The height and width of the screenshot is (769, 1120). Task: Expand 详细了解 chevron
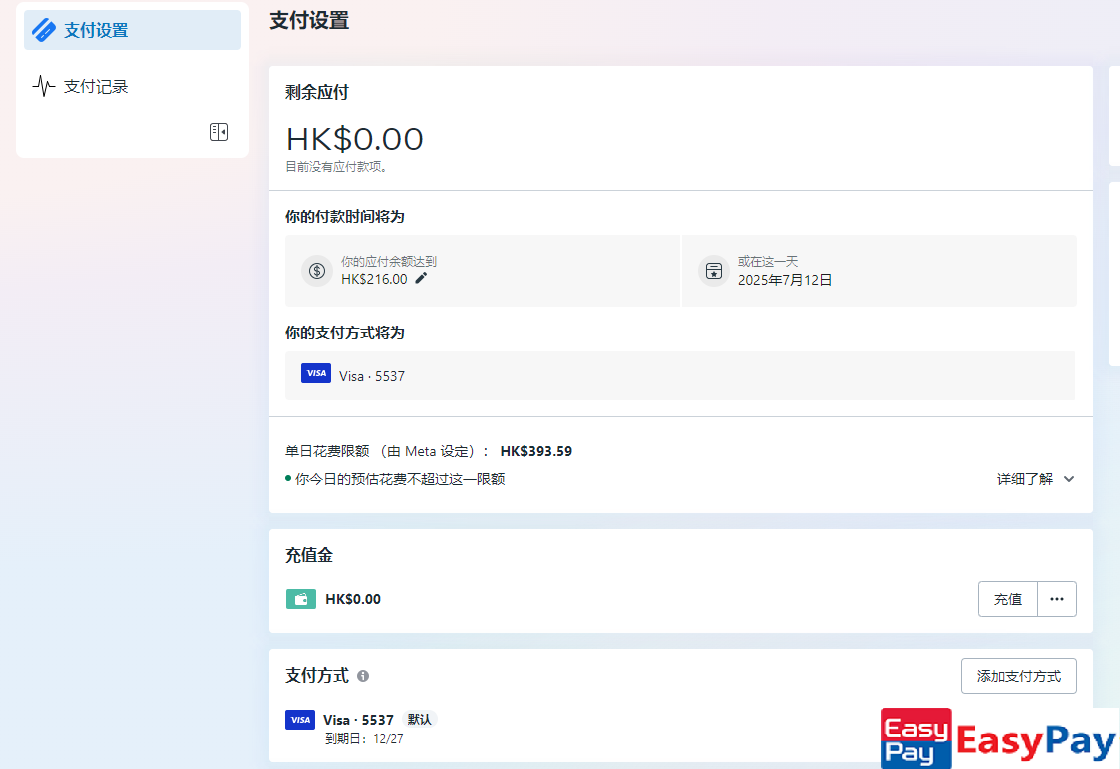[1069, 479]
